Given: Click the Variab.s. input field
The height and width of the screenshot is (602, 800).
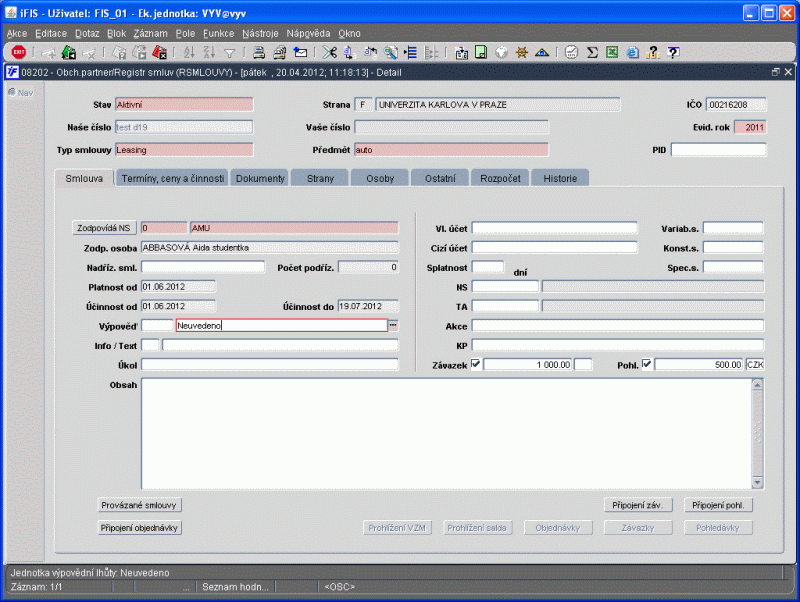Looking at the screenshot, I should coord(733,228).
